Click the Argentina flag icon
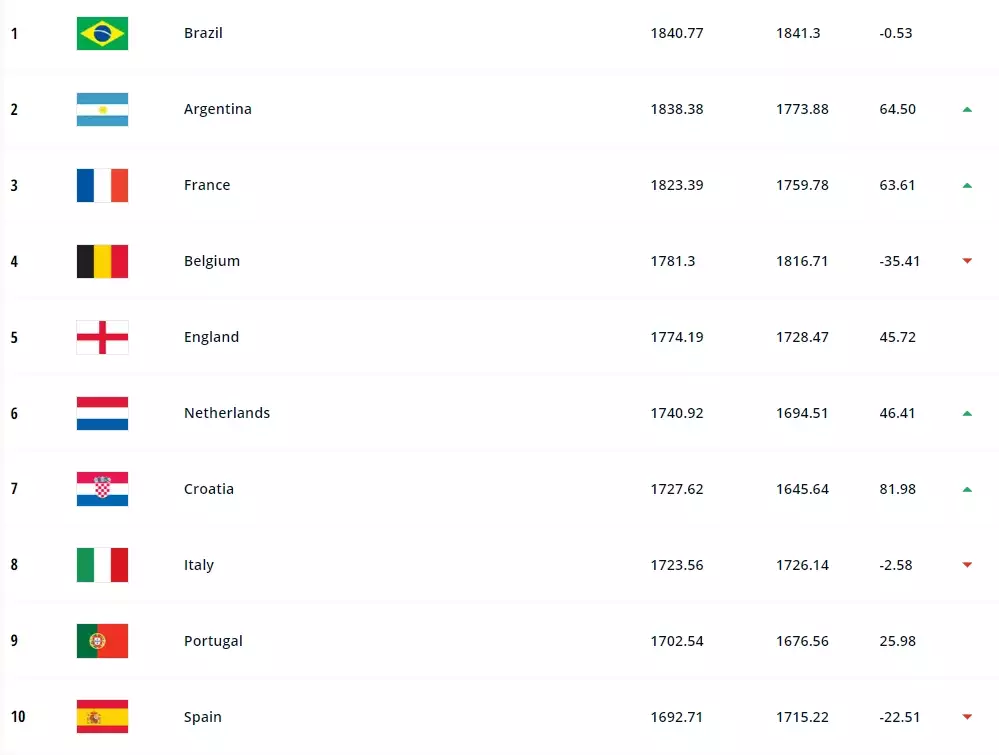Image resolution: width=999 pixels, height=755 pixels. (x=102, y=109)
